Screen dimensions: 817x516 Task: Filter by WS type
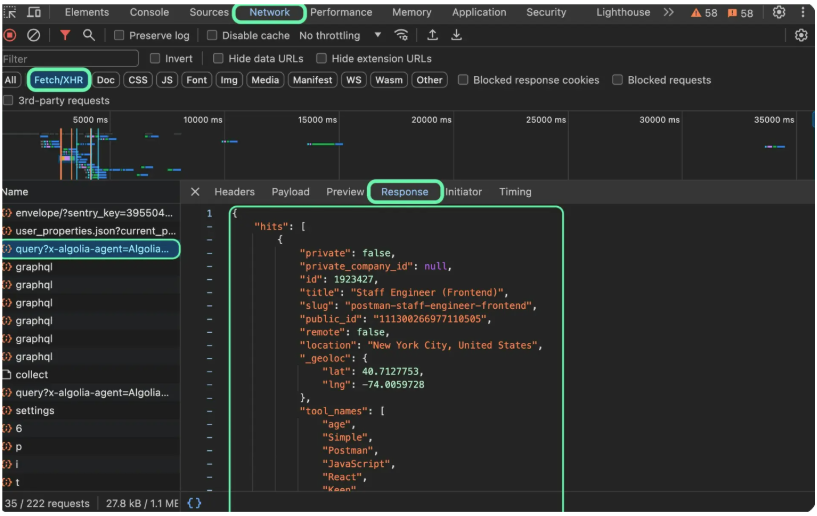(x=354, y=80)
